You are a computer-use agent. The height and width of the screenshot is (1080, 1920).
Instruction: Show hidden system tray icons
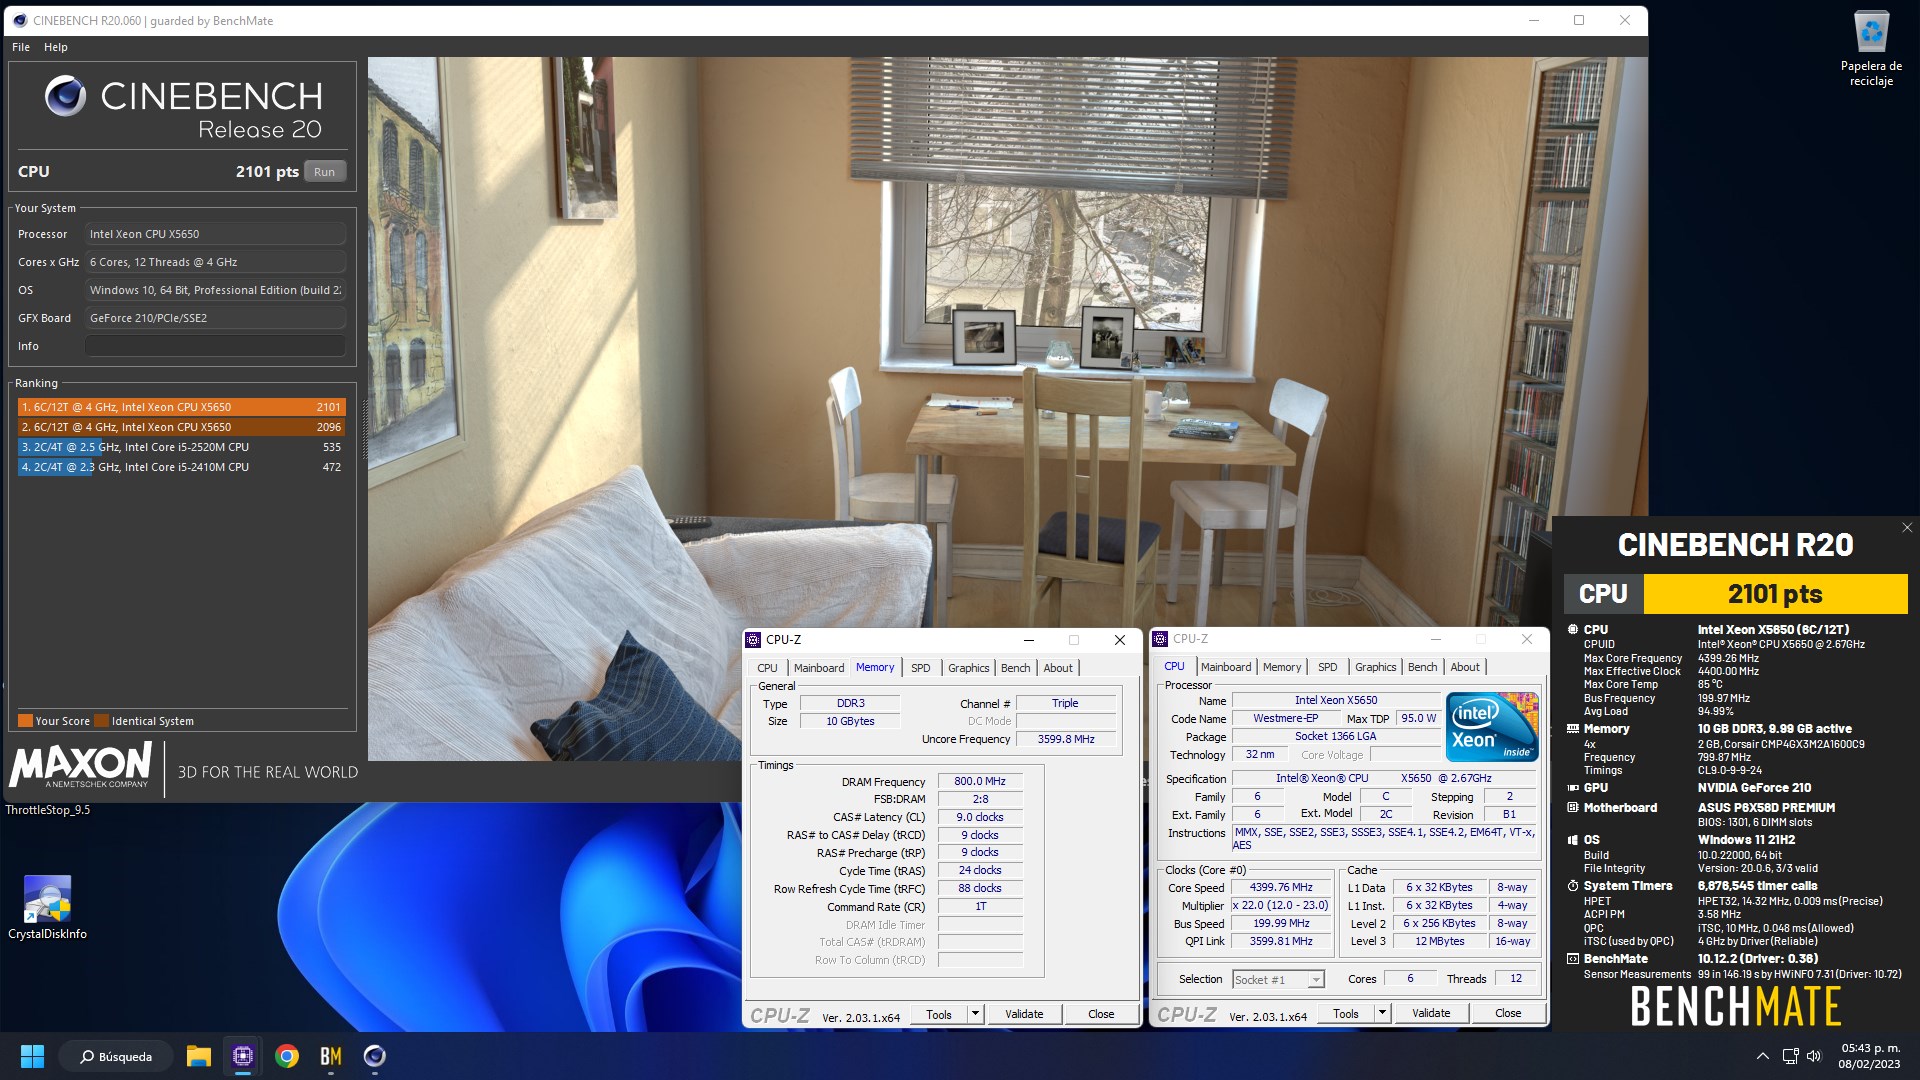point(1763,1056)
